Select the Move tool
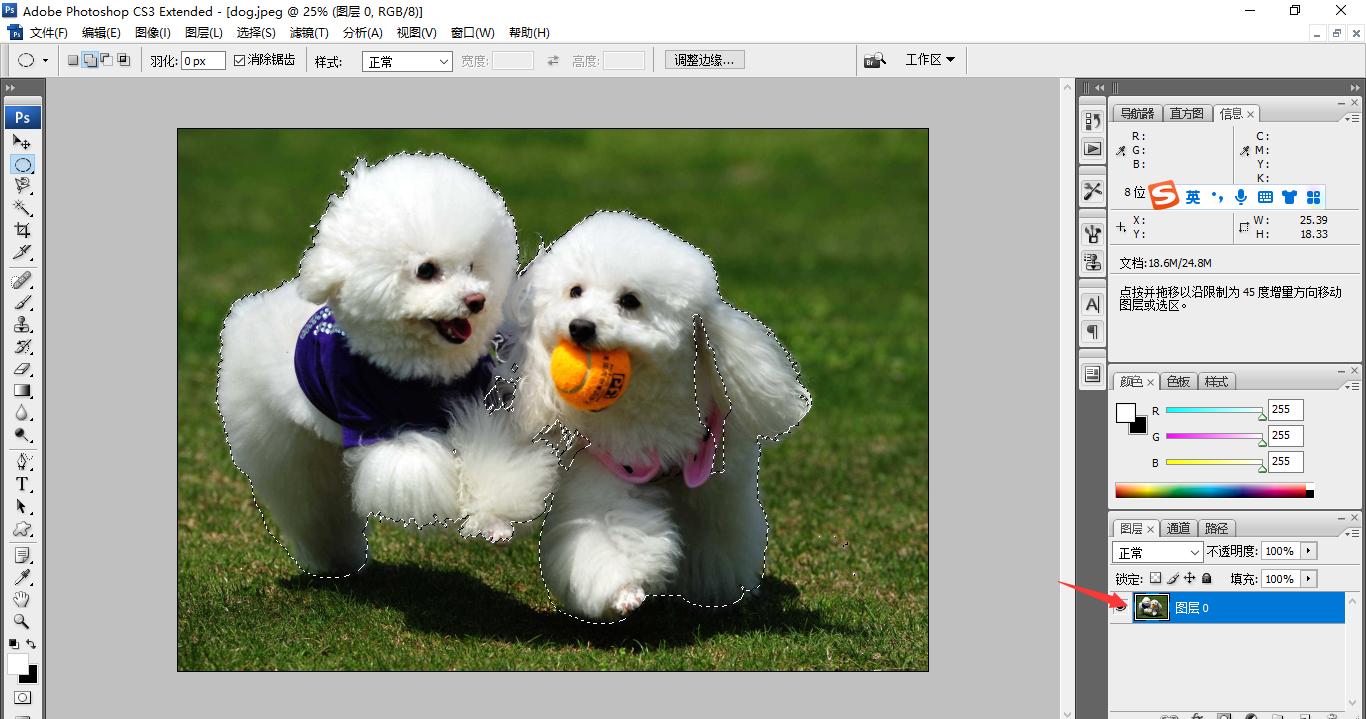The height and width of the screenshot is (719, 1366). (22, 141)
